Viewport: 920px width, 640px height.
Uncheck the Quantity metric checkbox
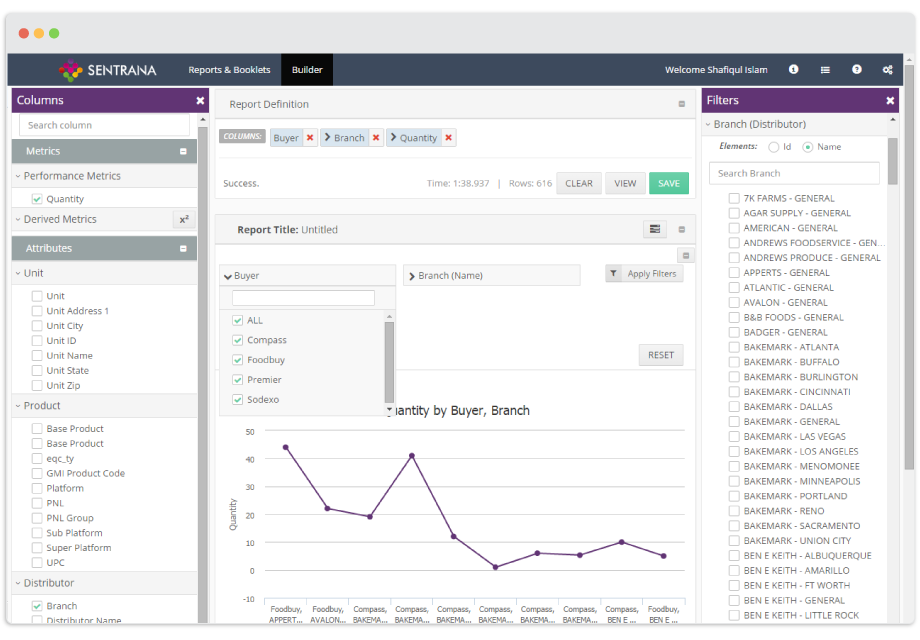[37, 199]
